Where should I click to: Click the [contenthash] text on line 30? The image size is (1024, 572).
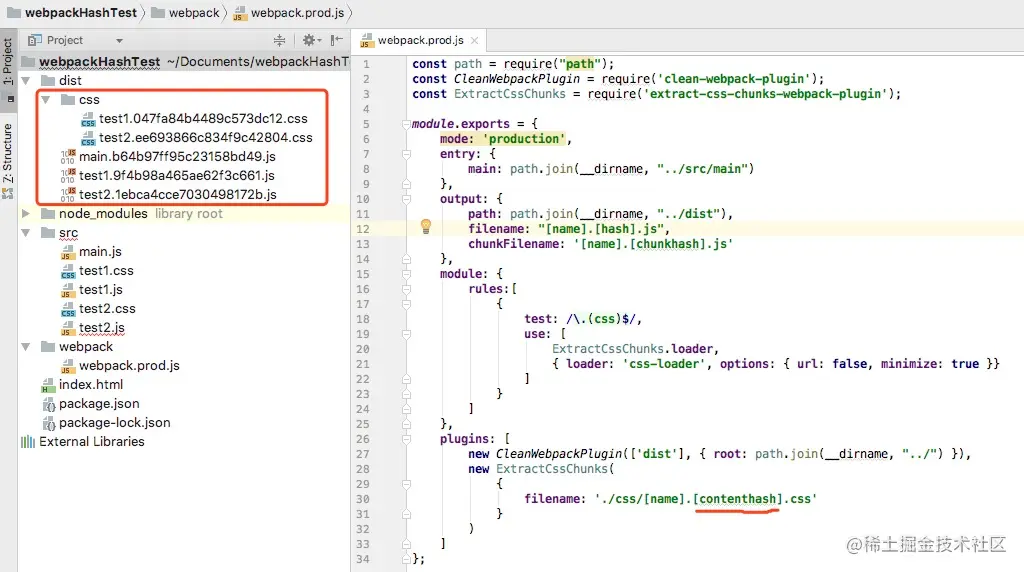(737, 499)
